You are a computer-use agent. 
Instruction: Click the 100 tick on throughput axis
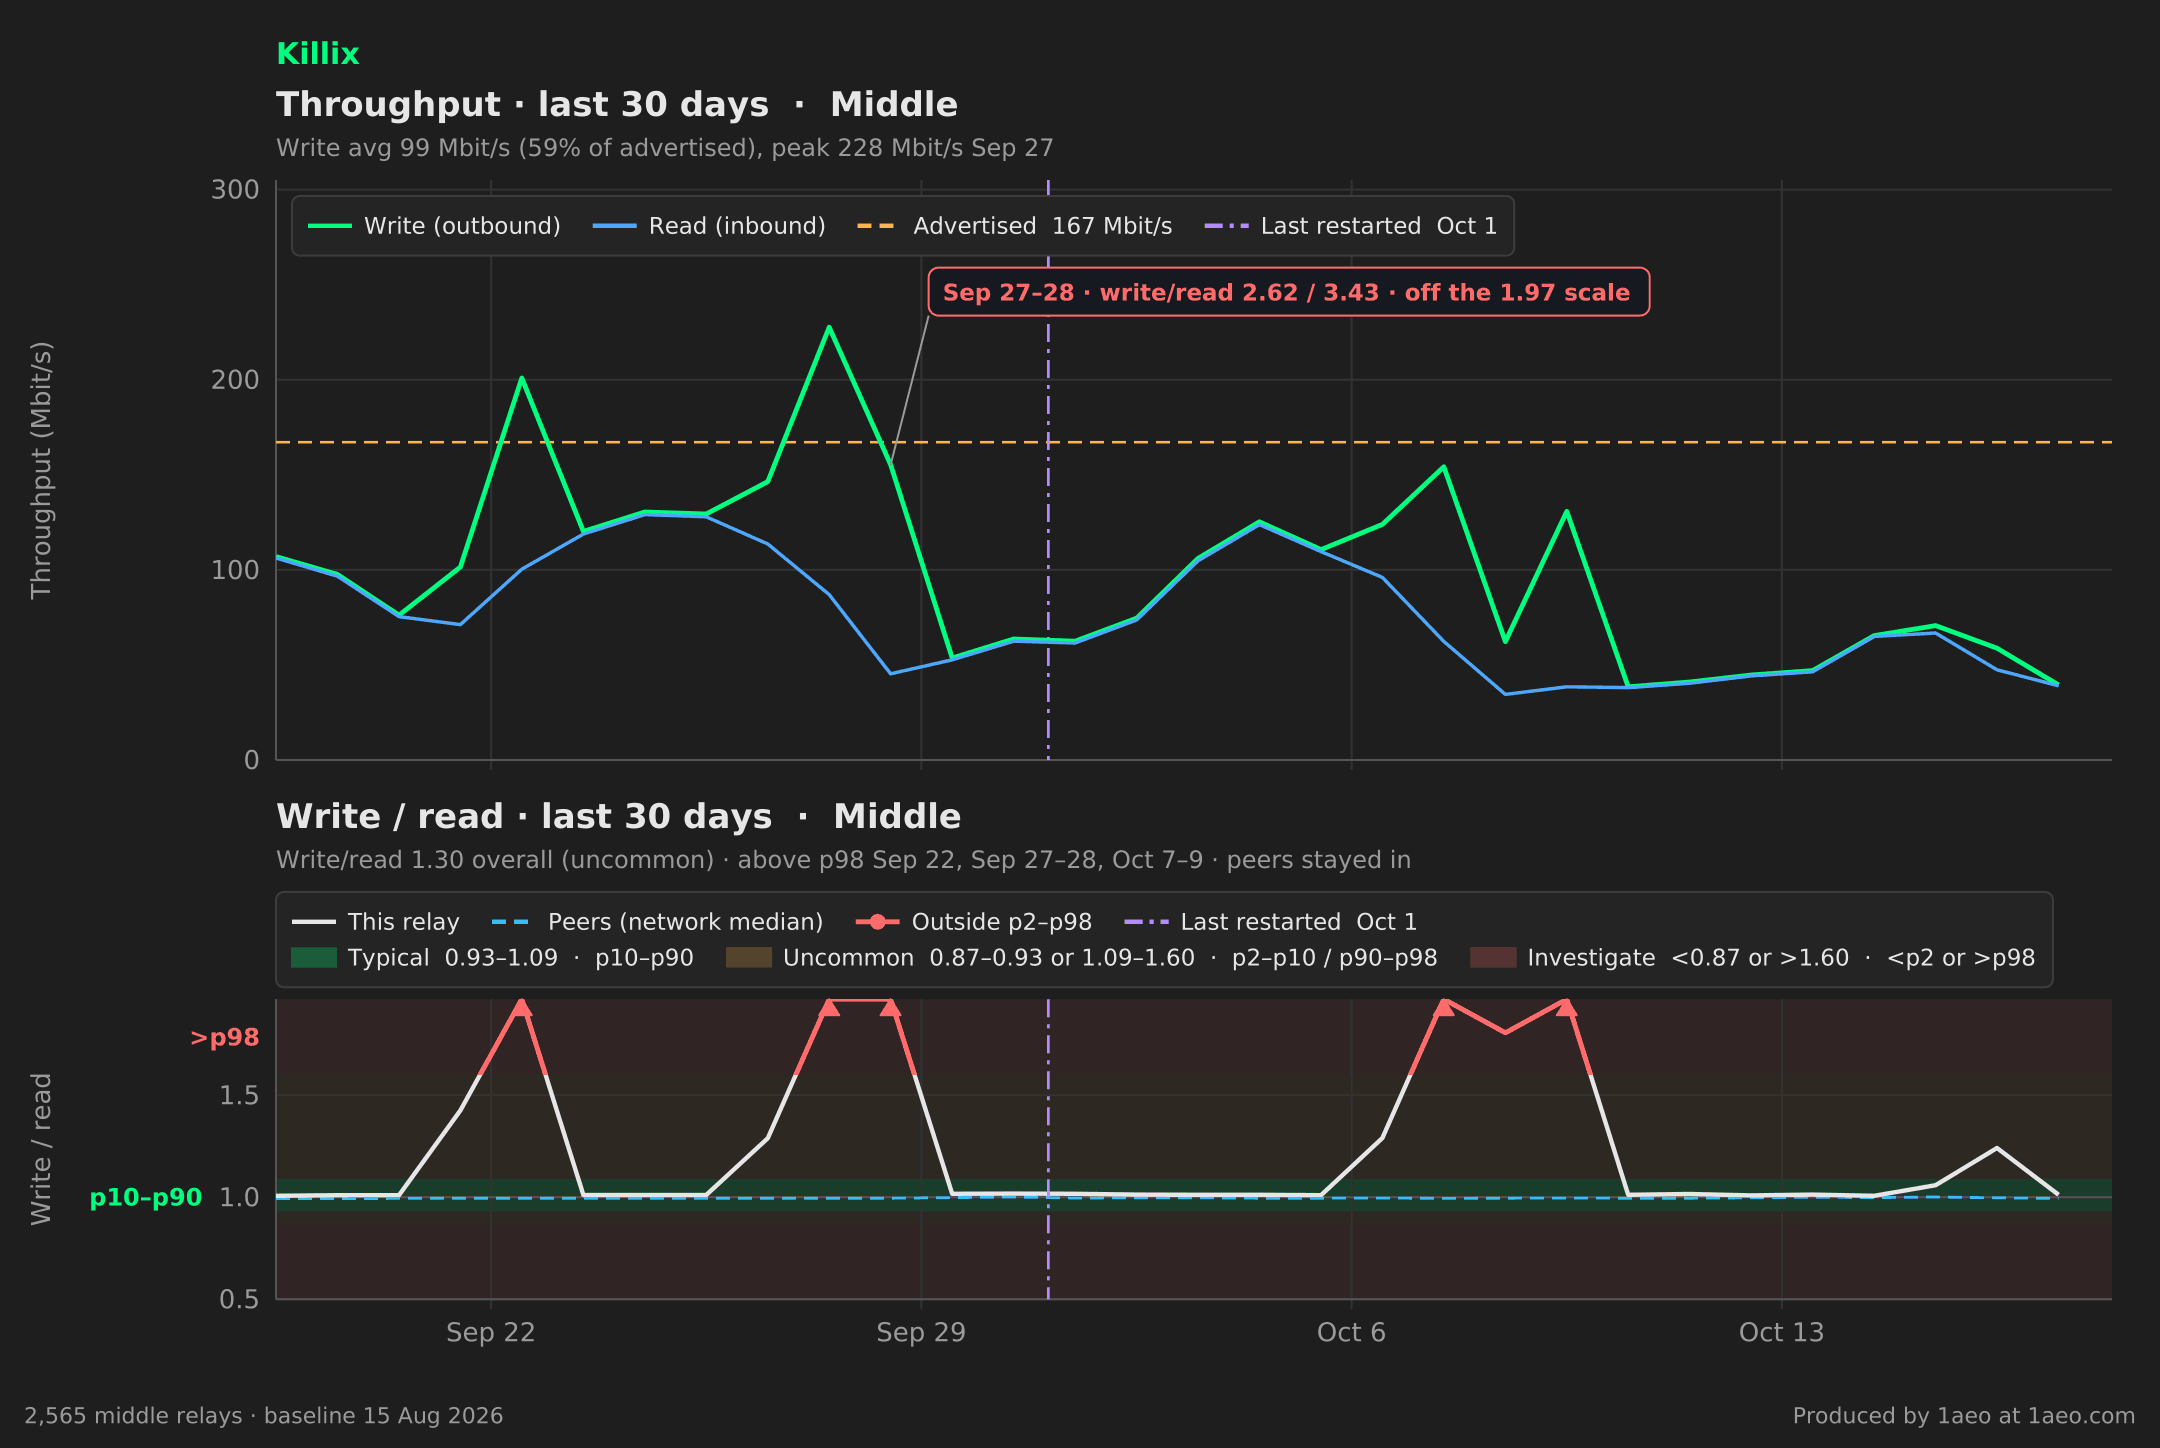click(x=235, y=570)
